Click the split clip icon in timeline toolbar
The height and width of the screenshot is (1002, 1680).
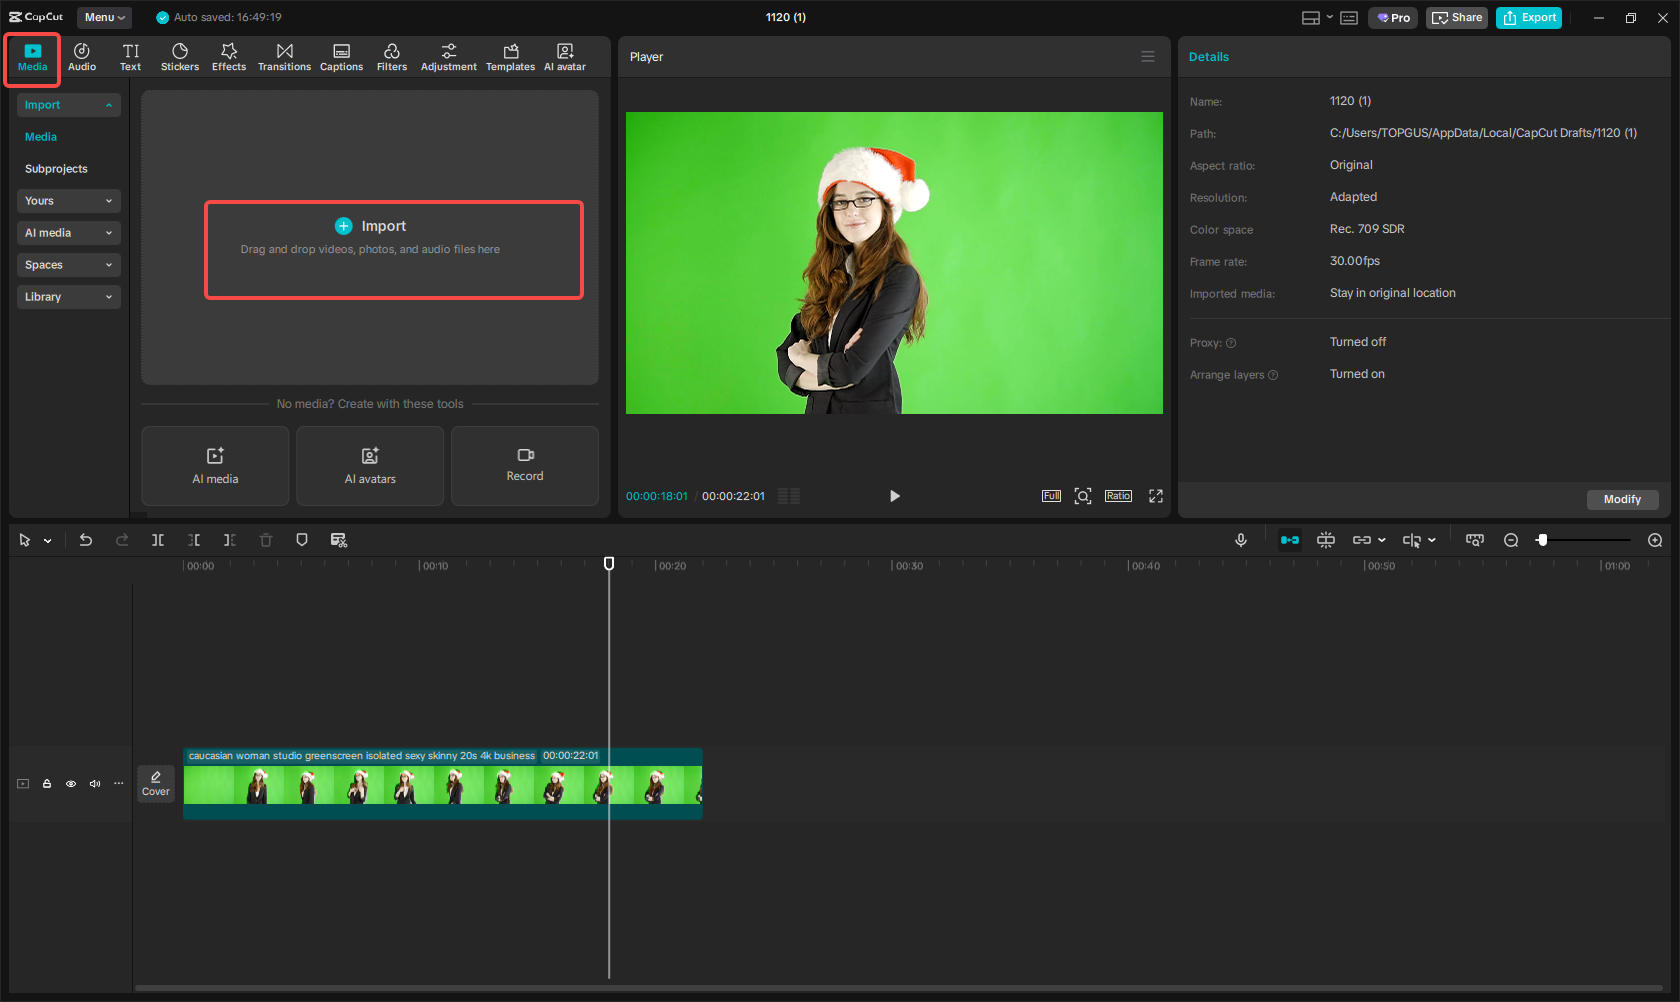pos(157,540)
